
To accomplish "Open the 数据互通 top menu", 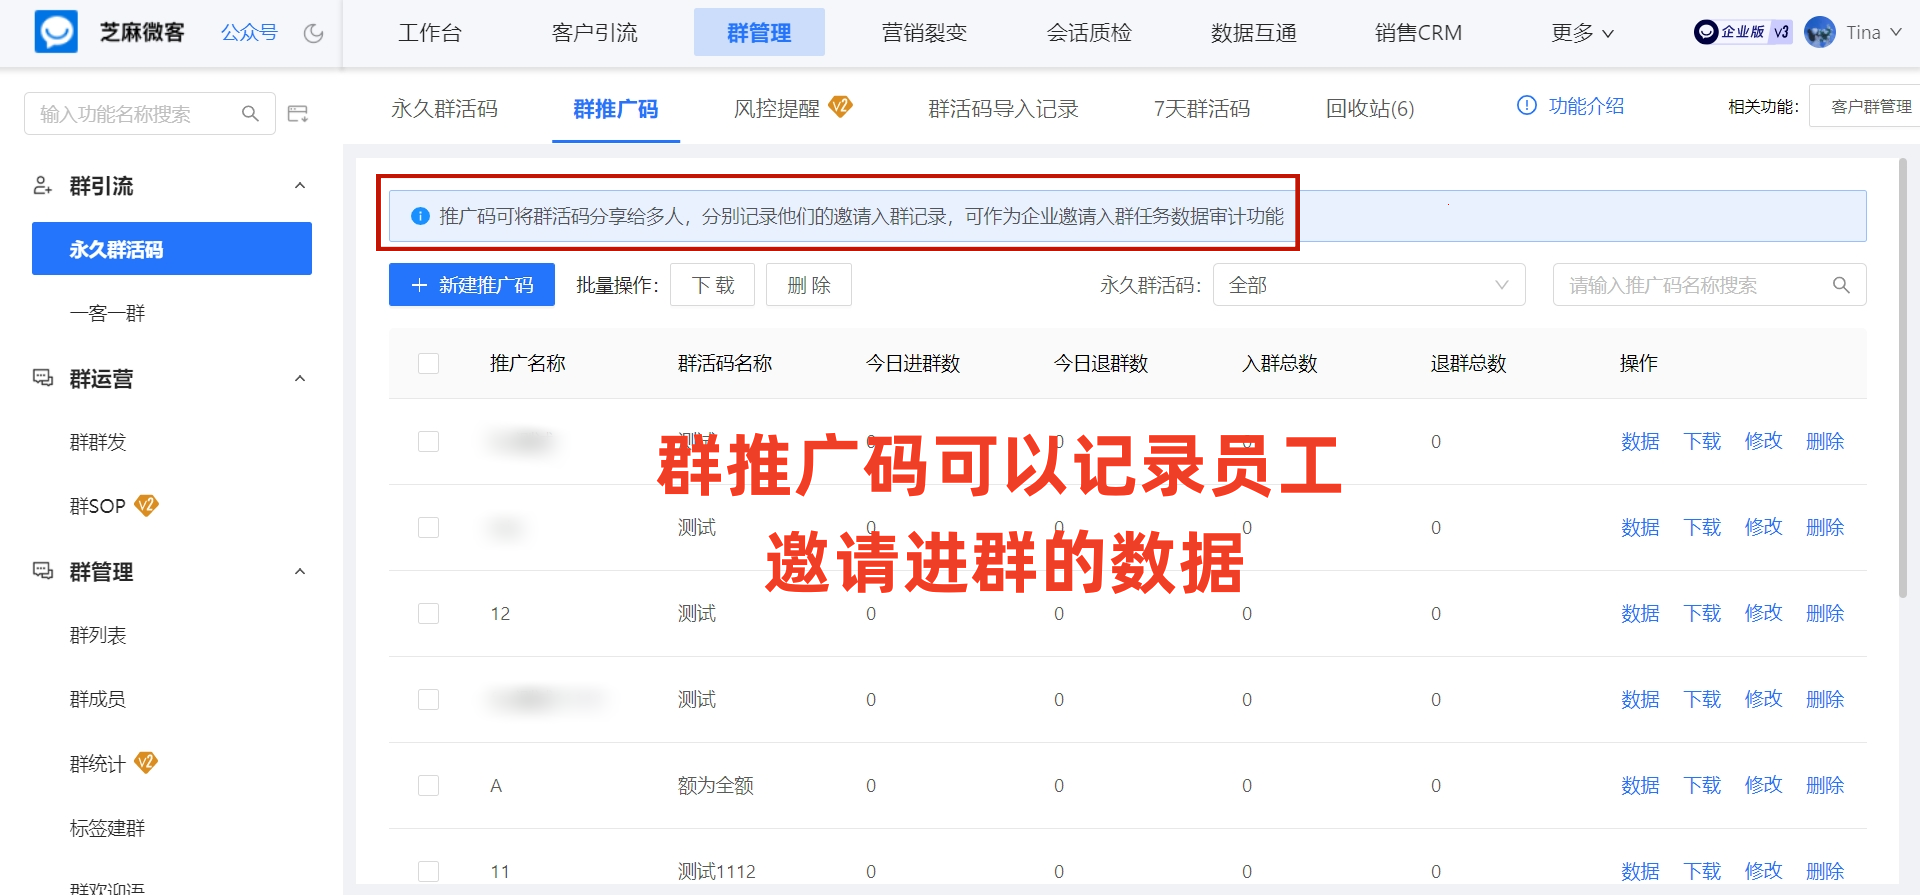I will (1253, 33).
